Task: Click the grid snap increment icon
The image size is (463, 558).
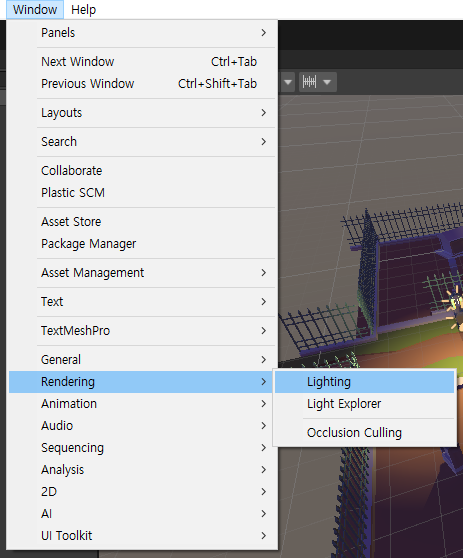Action: tap(309, 82)
